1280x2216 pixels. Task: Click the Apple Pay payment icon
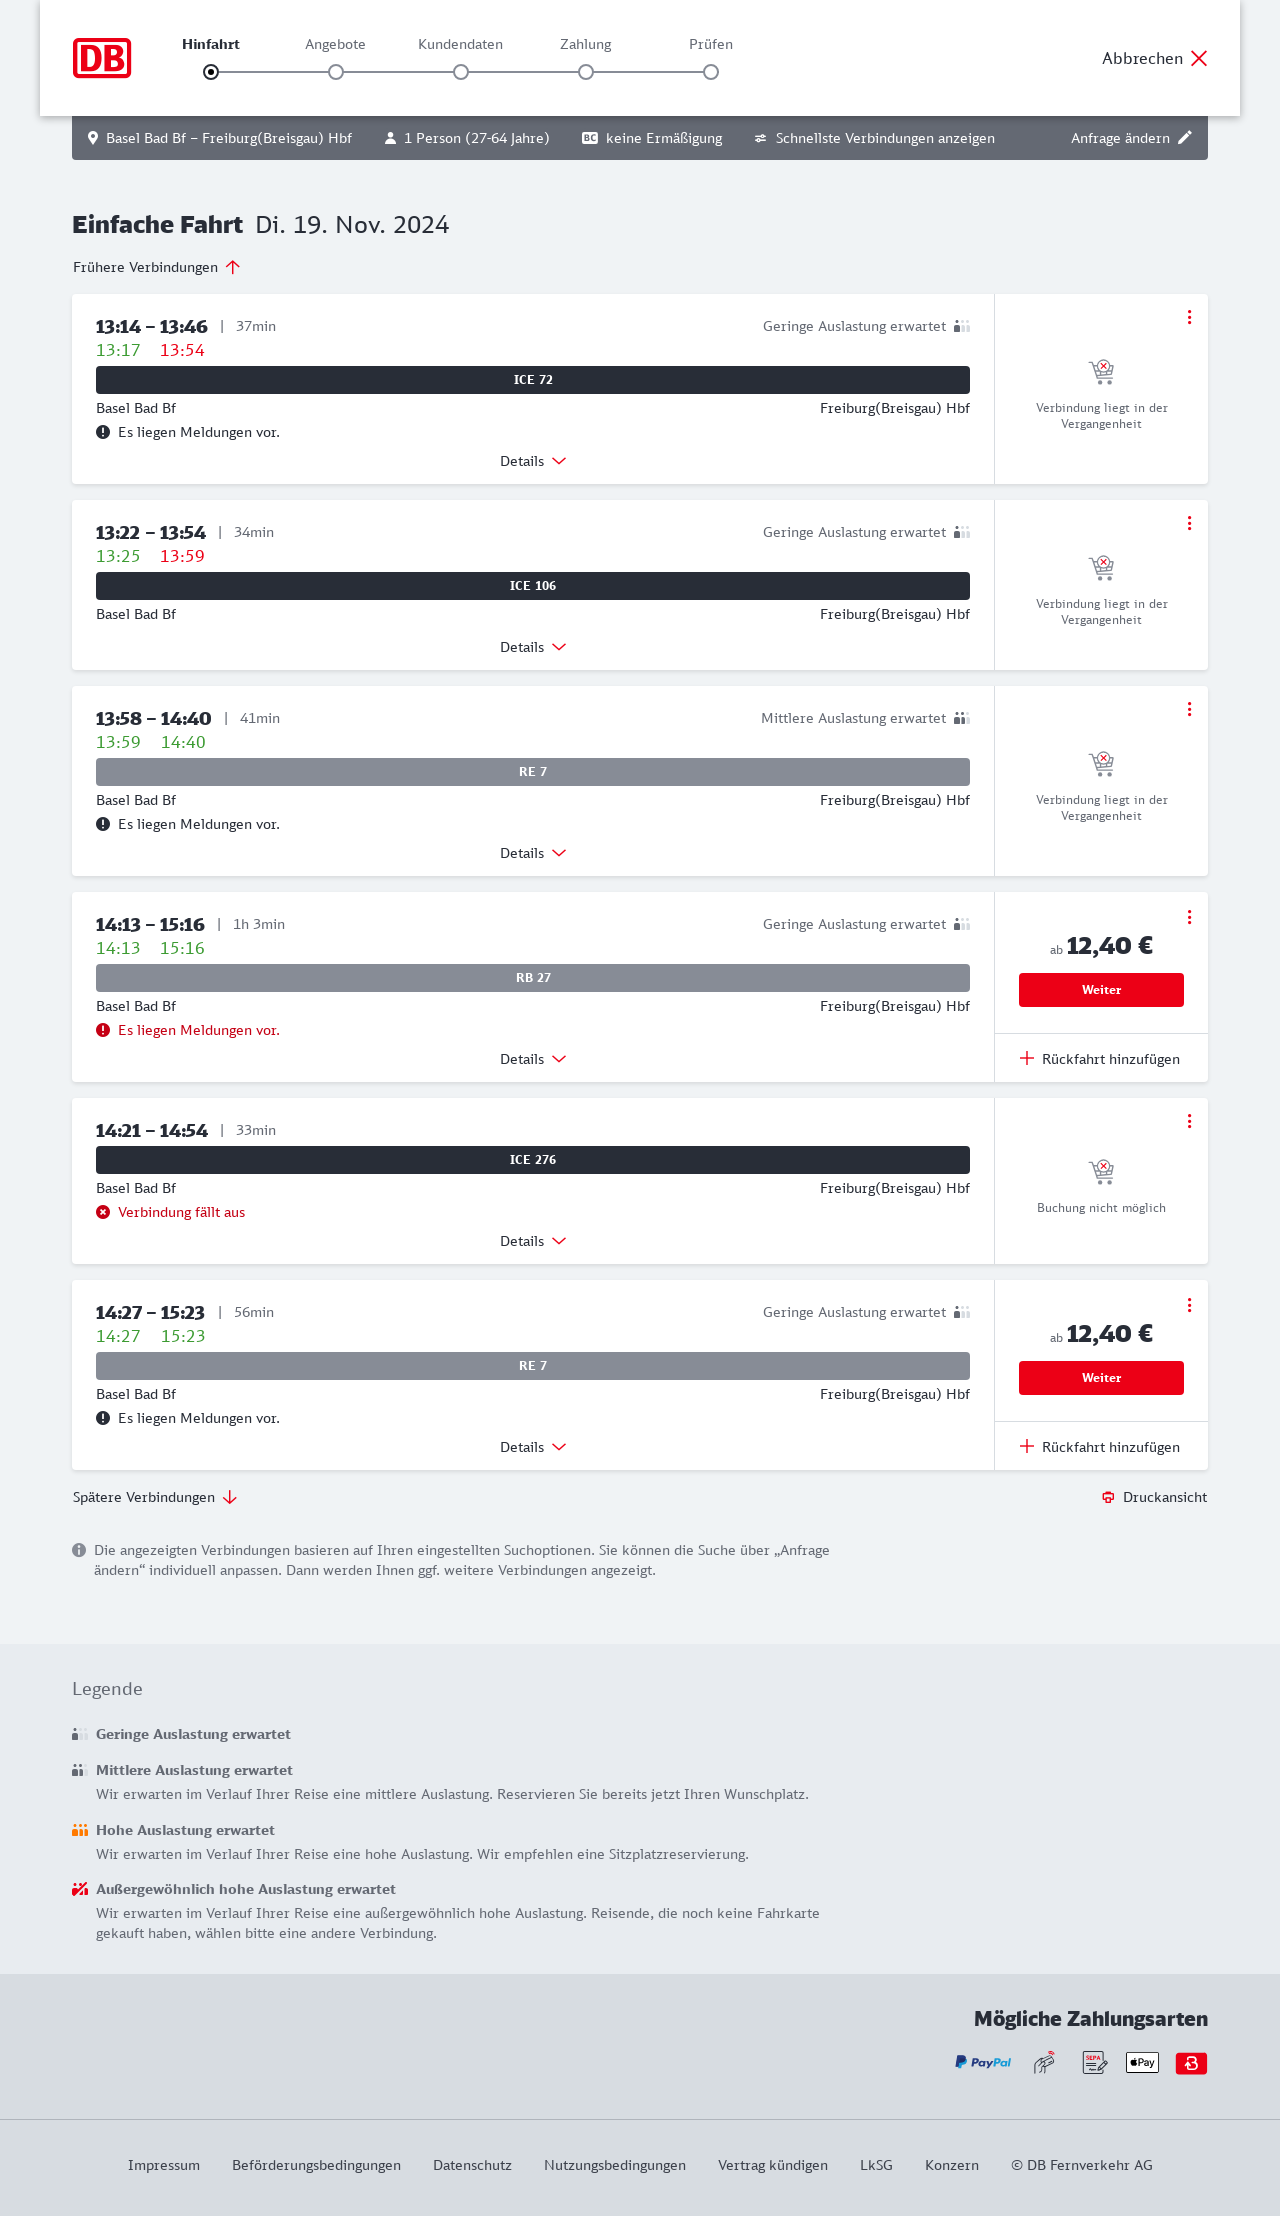tap(1142, 2062)
